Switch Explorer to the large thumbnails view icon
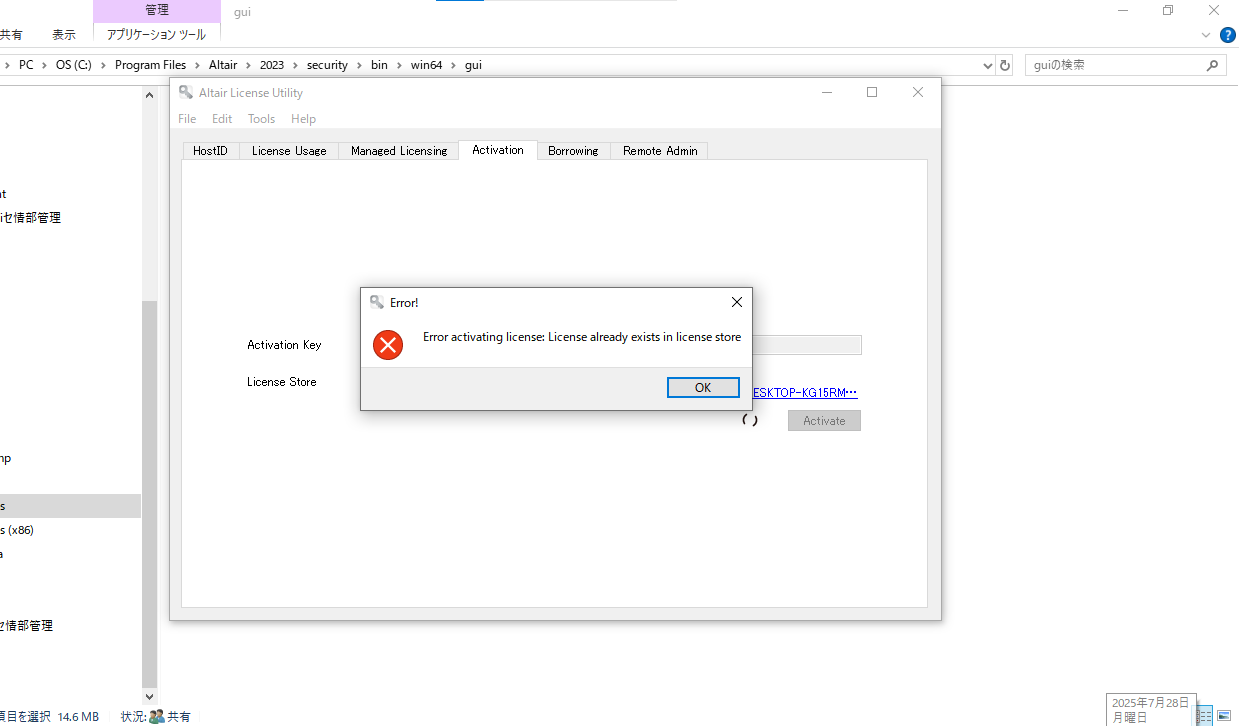Screen dimensions: 1239x726 coord(1223,715)
